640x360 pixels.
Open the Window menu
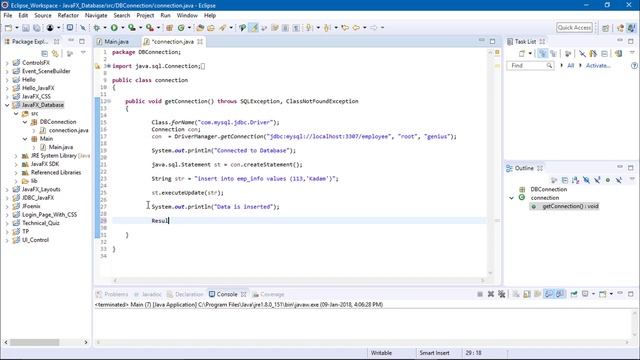[187, 16]
